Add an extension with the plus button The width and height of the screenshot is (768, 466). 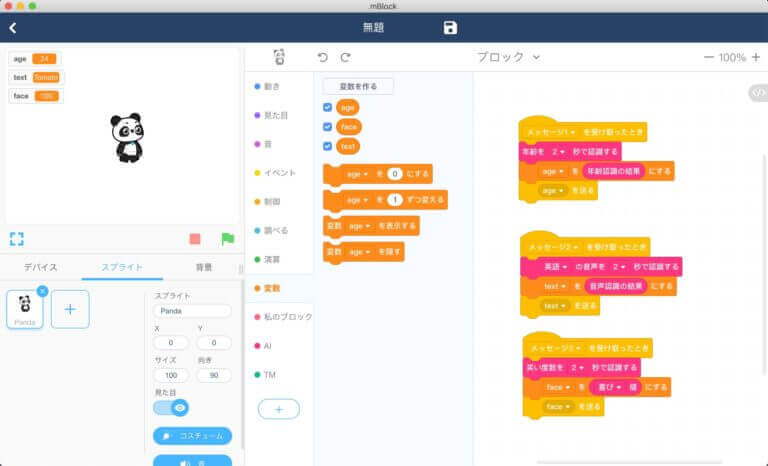279,409
